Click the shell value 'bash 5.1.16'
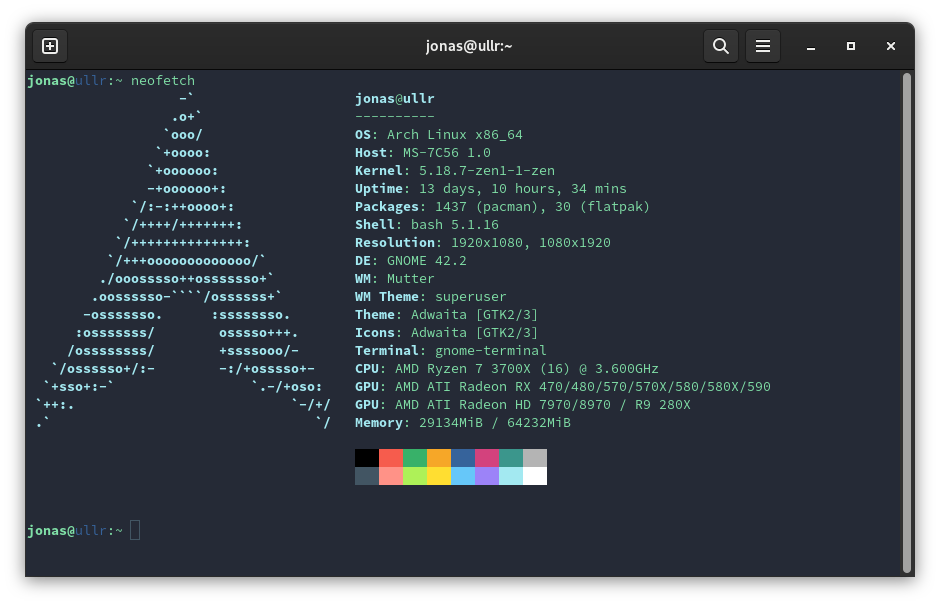Viewport: 940px width, 605px height. (x=454, y=224)
